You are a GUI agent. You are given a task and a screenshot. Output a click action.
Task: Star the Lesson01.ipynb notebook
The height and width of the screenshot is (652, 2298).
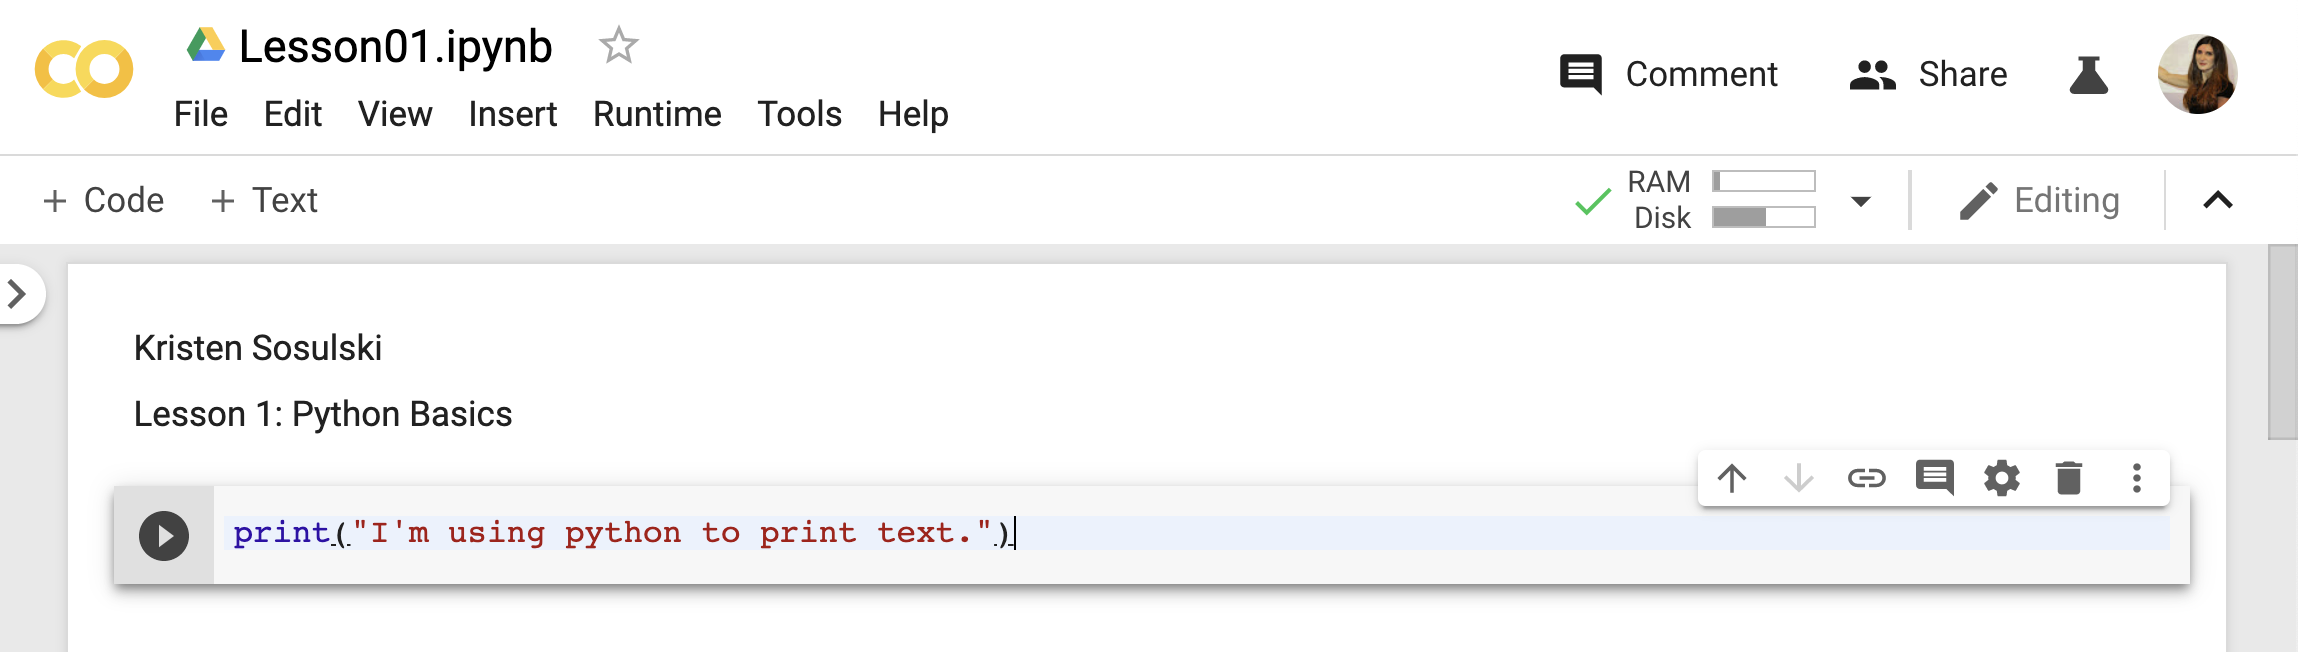tap(618, 46)
